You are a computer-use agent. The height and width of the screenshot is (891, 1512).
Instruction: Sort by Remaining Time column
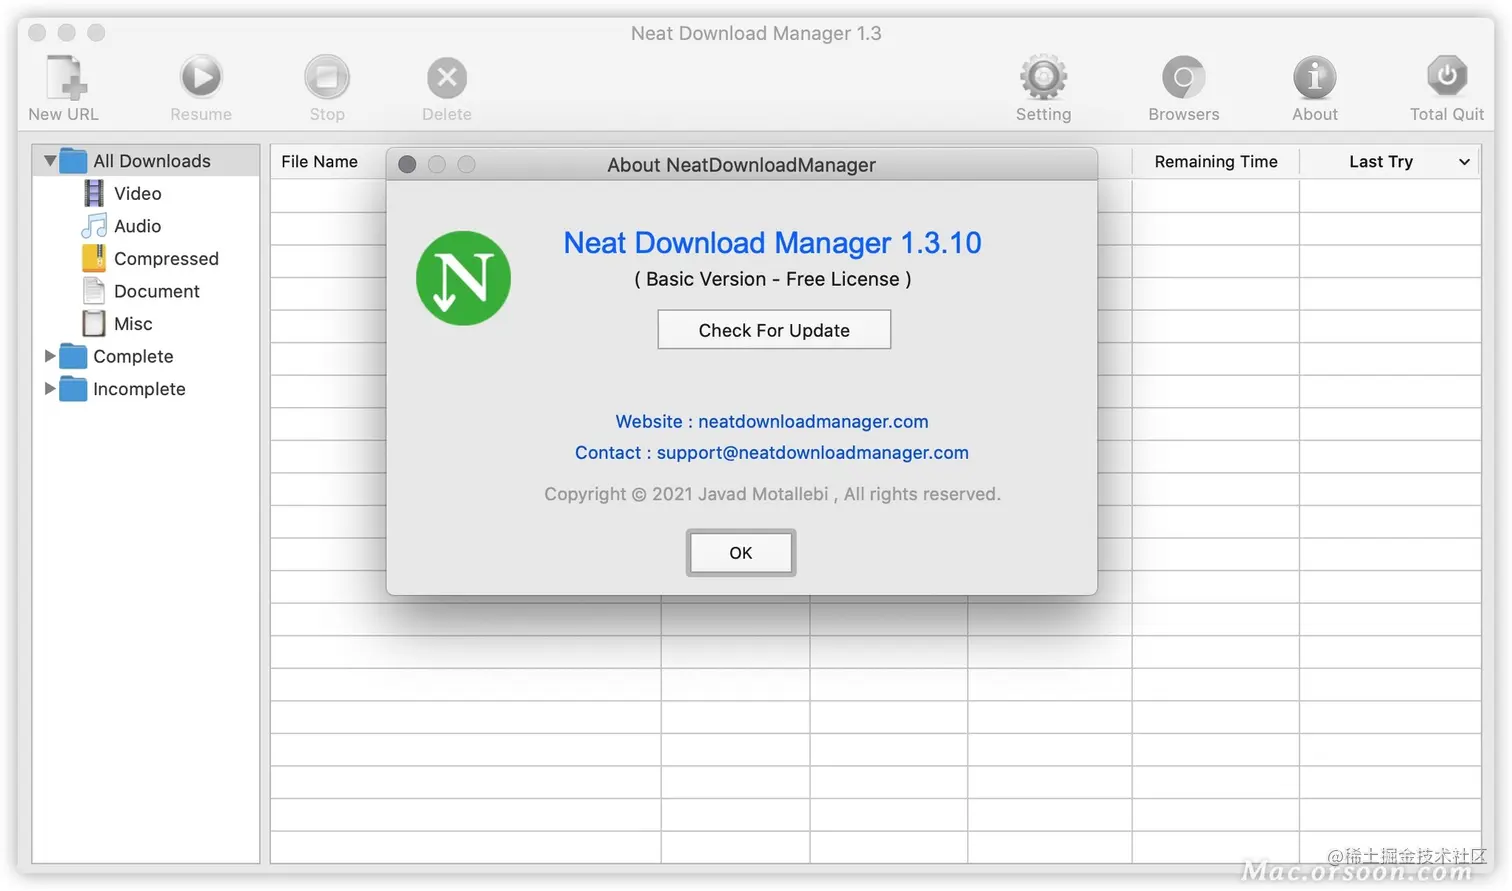[1216, 162]
